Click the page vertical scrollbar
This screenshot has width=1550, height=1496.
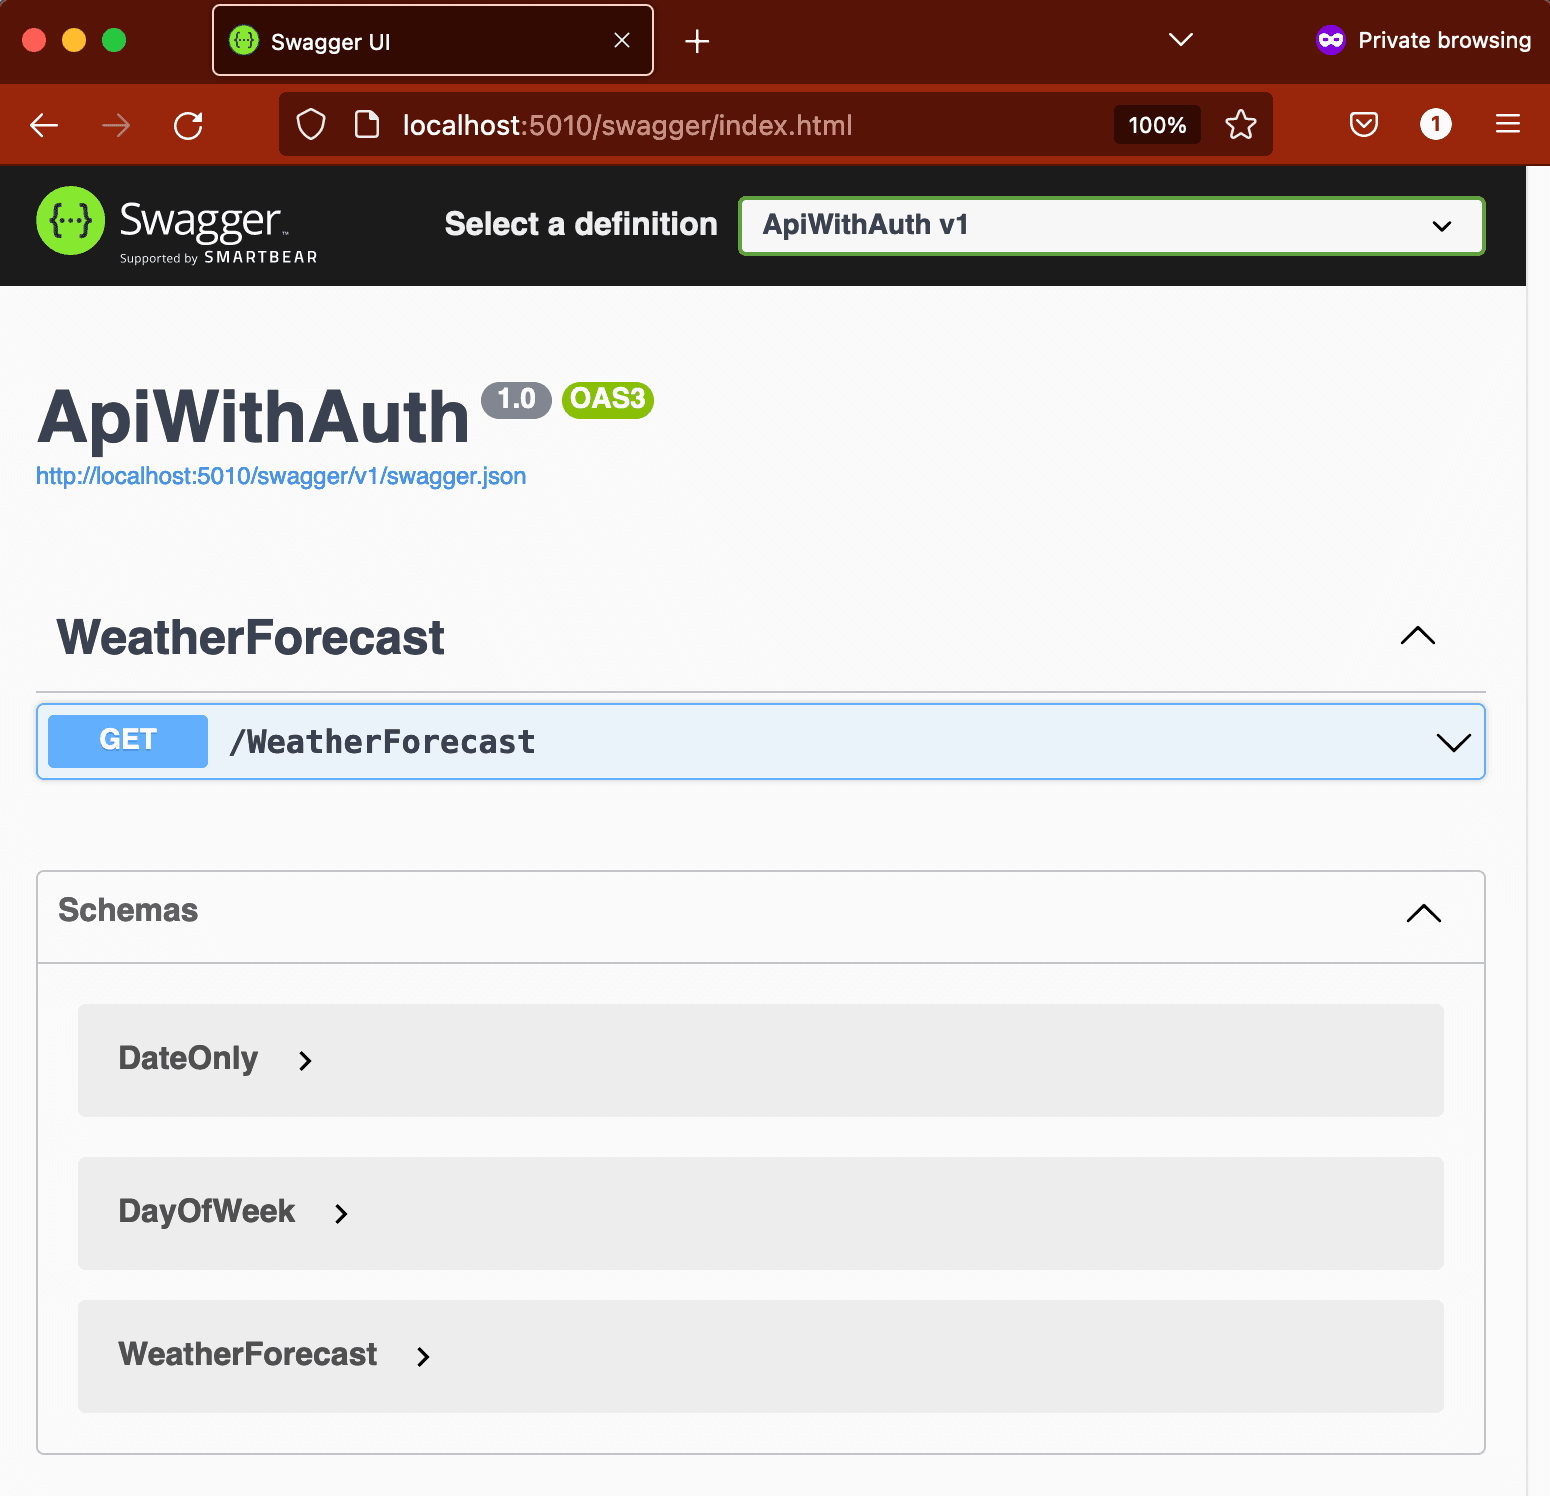(x=1538, y=830)
